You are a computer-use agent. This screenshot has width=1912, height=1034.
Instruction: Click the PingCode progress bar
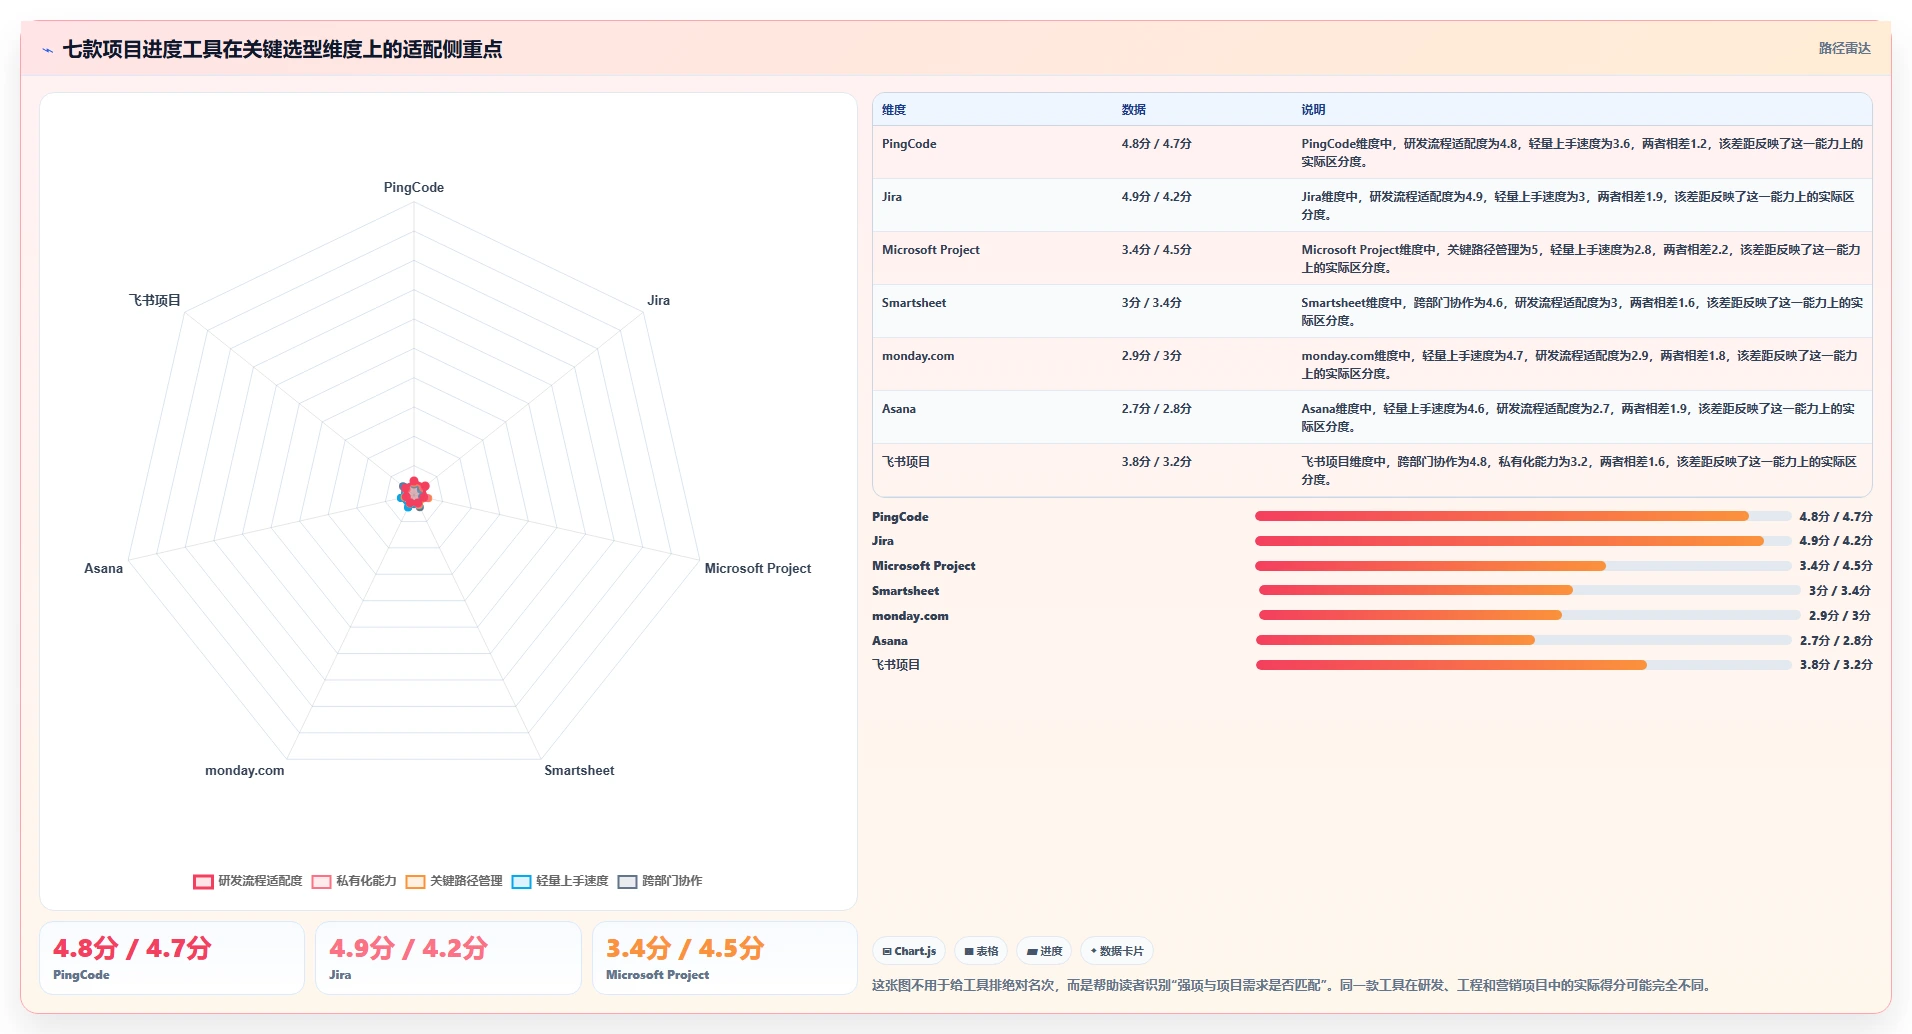1523,517
